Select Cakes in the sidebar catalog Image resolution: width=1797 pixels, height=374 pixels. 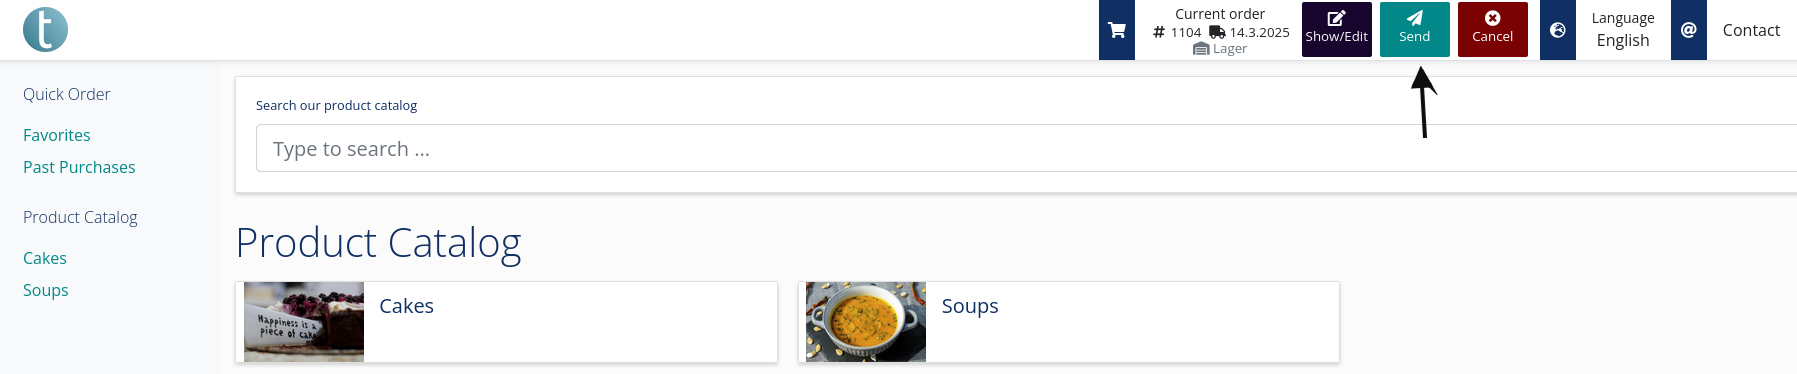[x=45, y=258]
